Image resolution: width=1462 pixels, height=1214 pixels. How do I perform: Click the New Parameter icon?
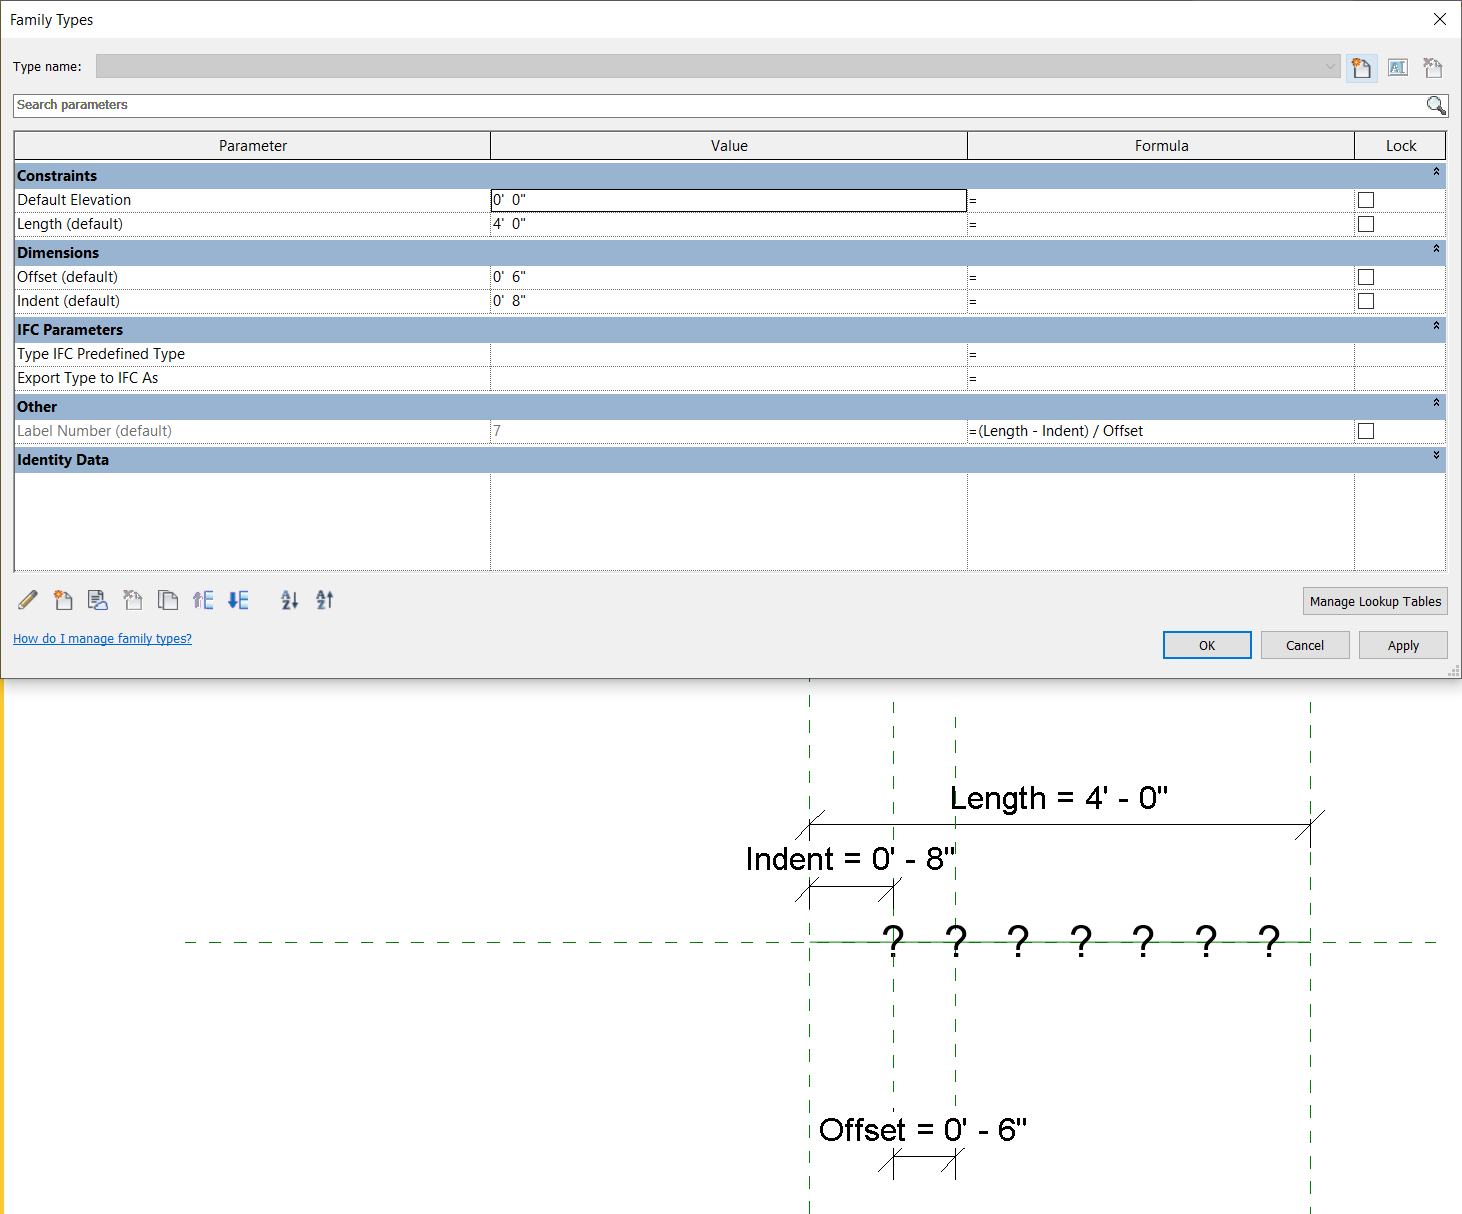coord(63,600)
